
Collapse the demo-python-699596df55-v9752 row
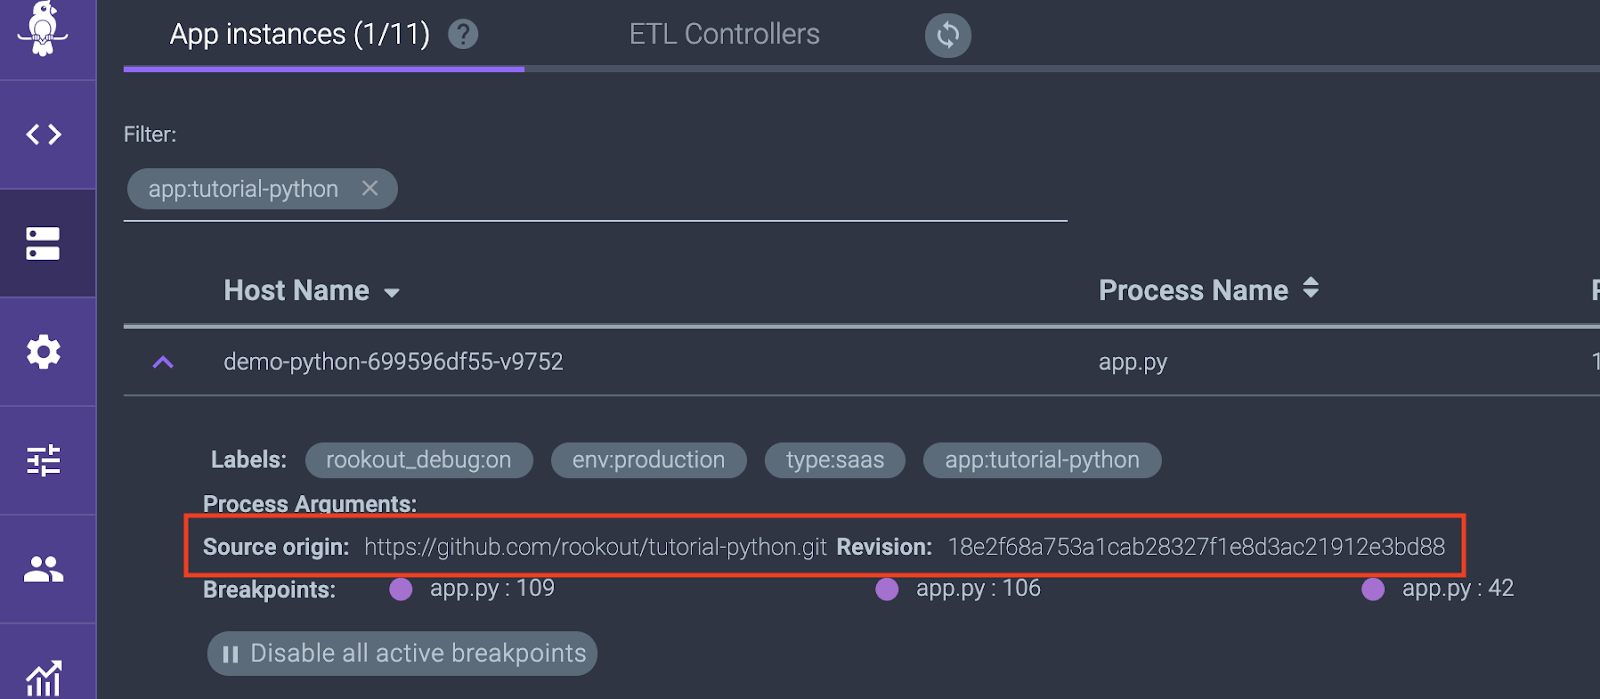coord(163,362)
